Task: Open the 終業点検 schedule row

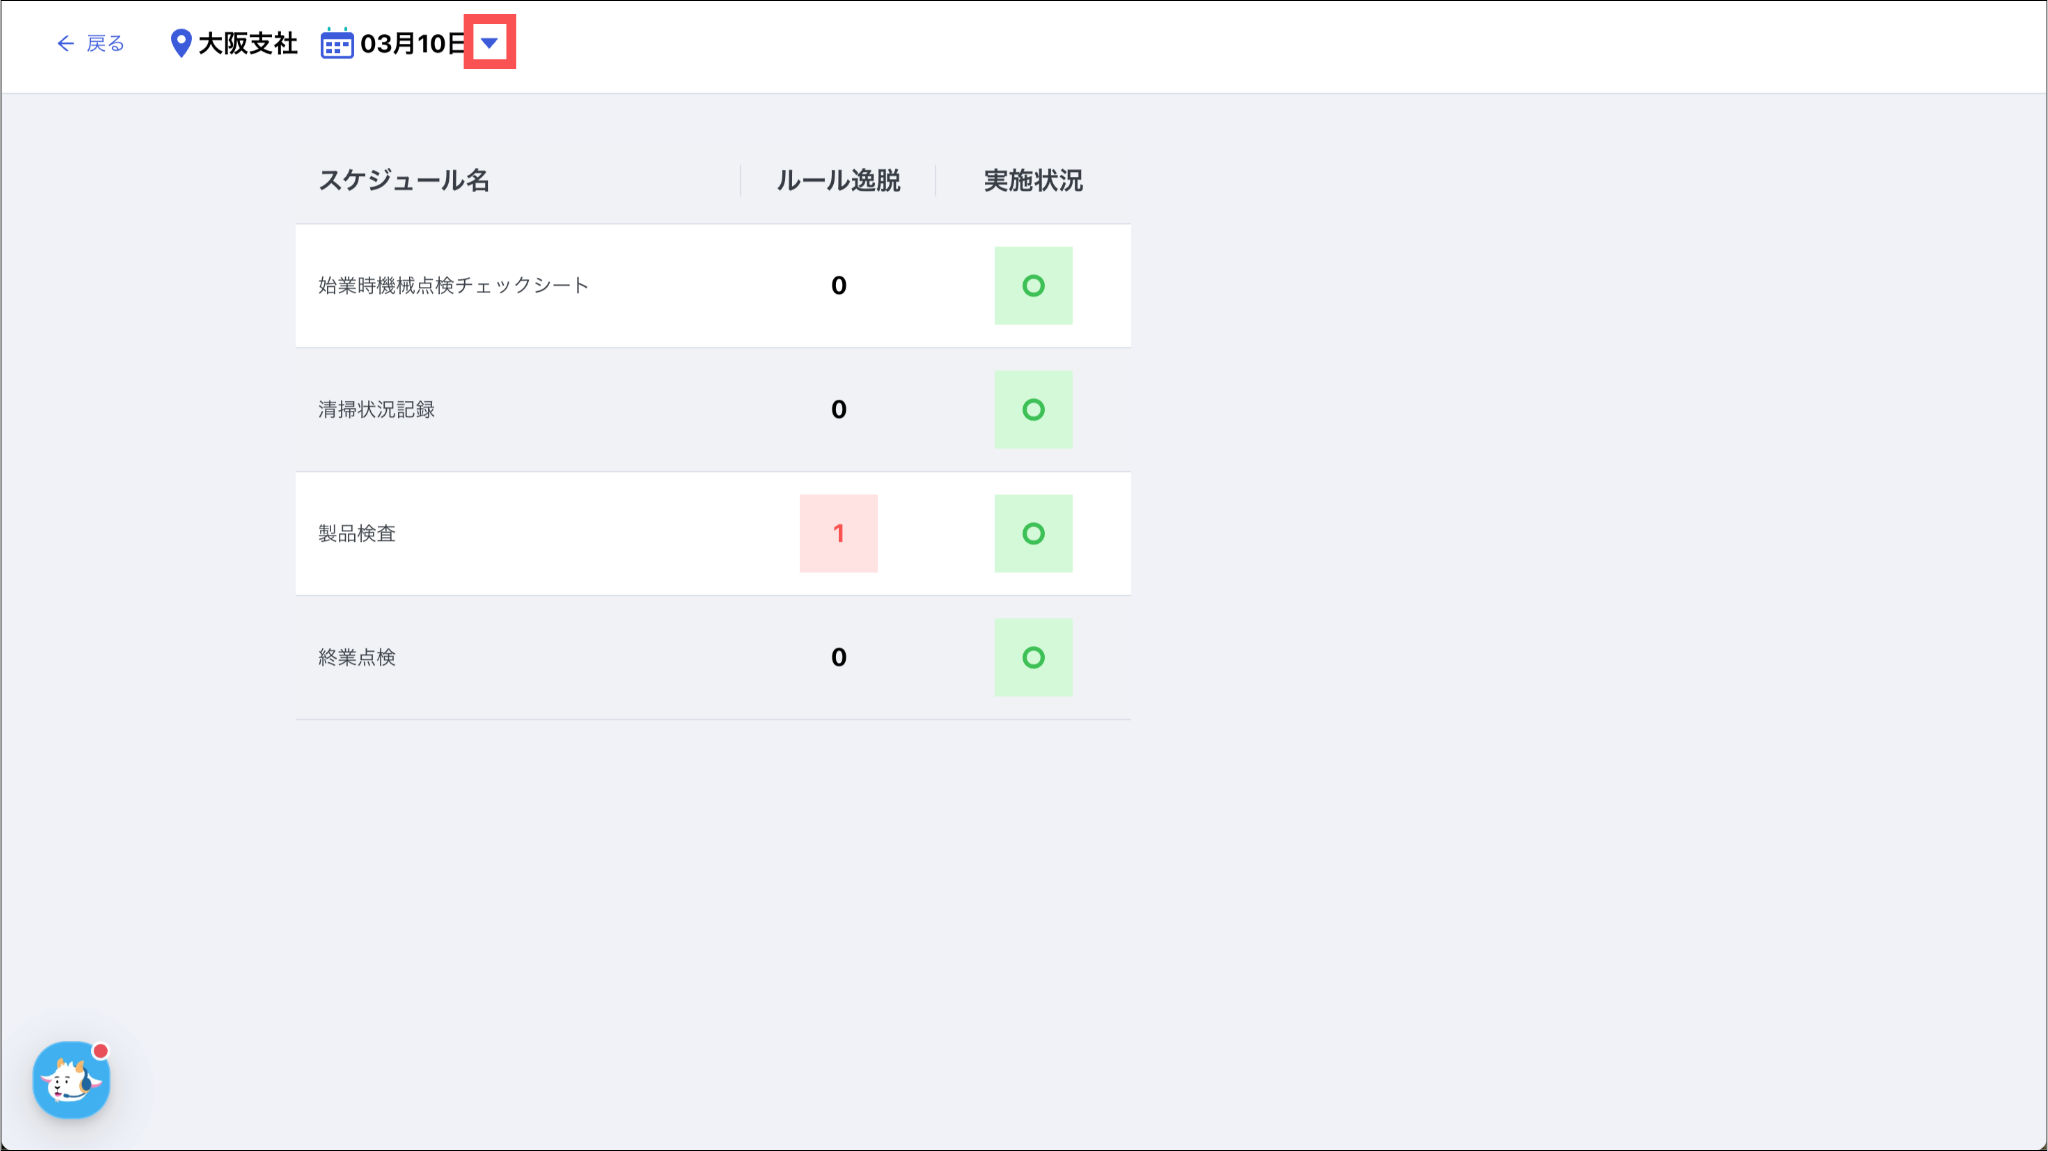Action: click(x=357, y=658)
